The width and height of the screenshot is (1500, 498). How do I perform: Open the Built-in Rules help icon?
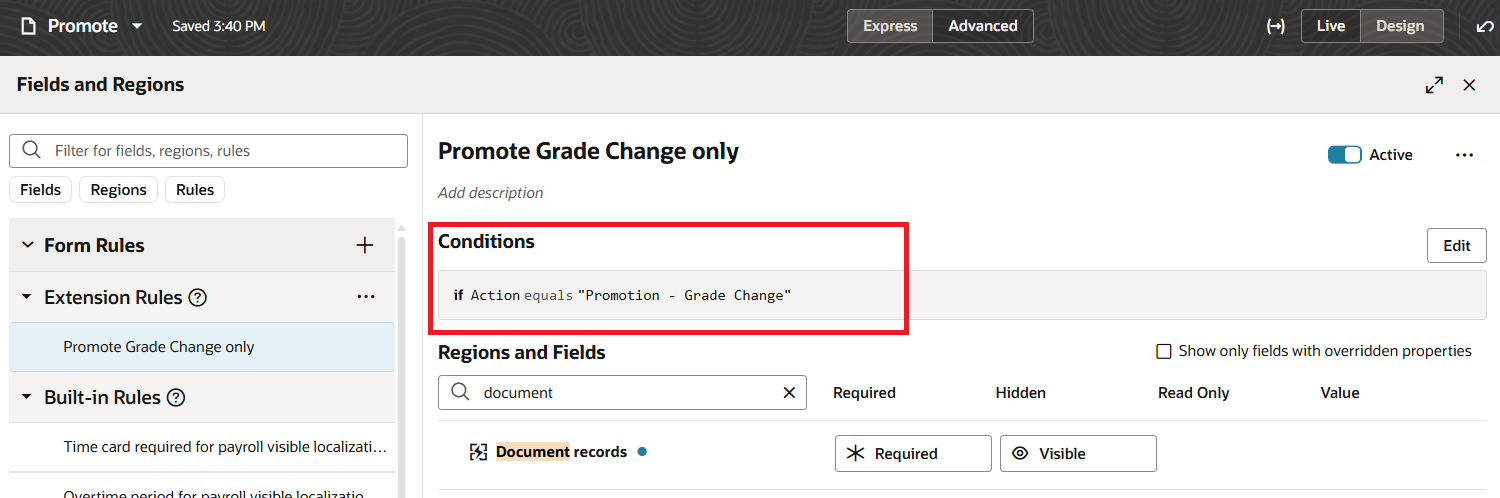click(x=176, y=397)
